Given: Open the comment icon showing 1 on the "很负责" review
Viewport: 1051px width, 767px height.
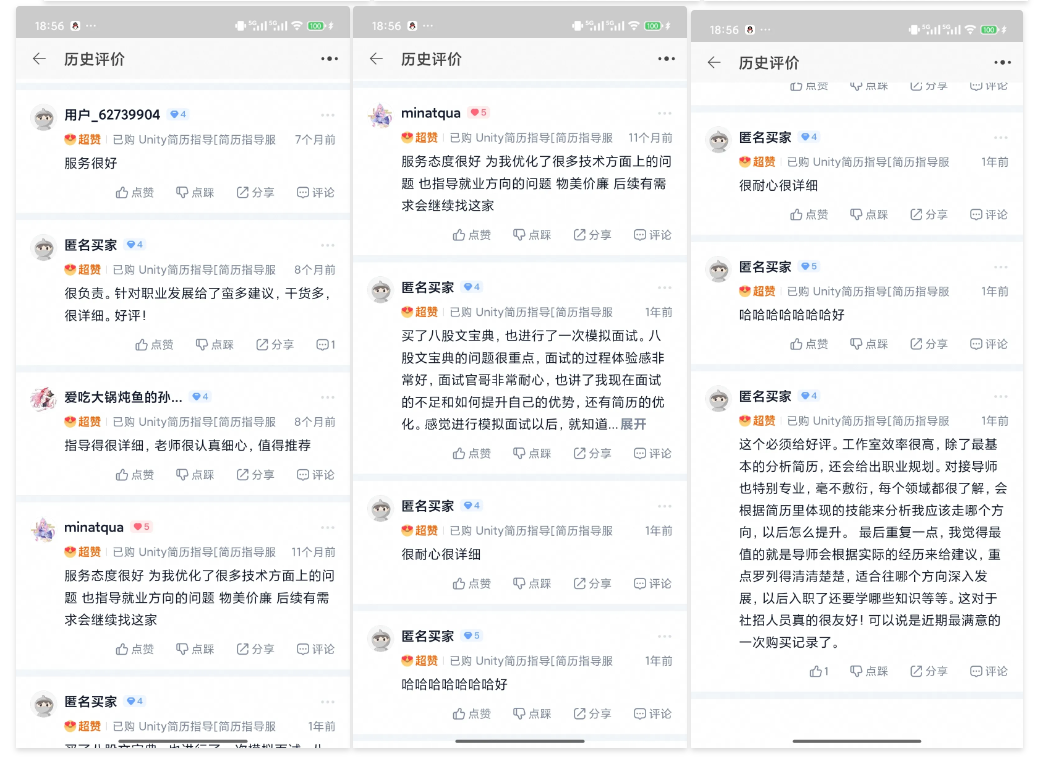Looking at the screenshot, I should 325,345.
